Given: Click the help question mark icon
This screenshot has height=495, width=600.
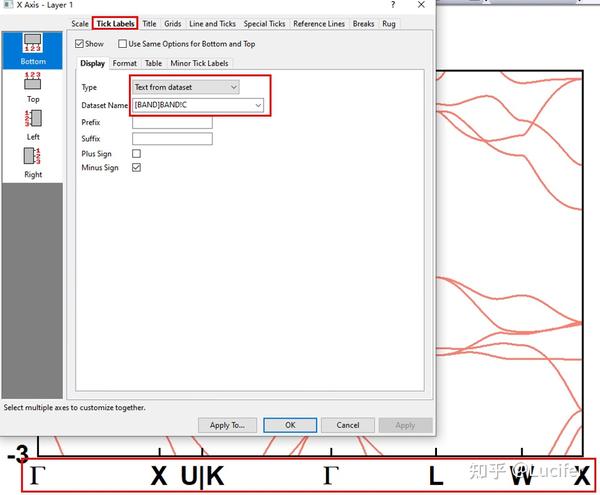Looking at the screenshot, I should click(x=393, y=5).
